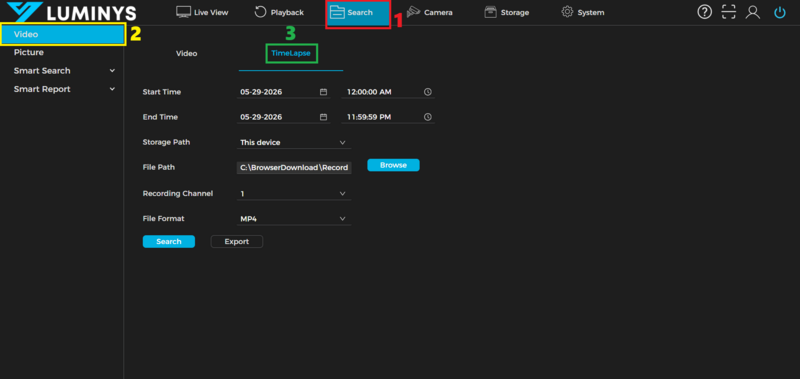
Task: Click the Start Time 12:00:00 AM field
Action: [x=388, y=92]
